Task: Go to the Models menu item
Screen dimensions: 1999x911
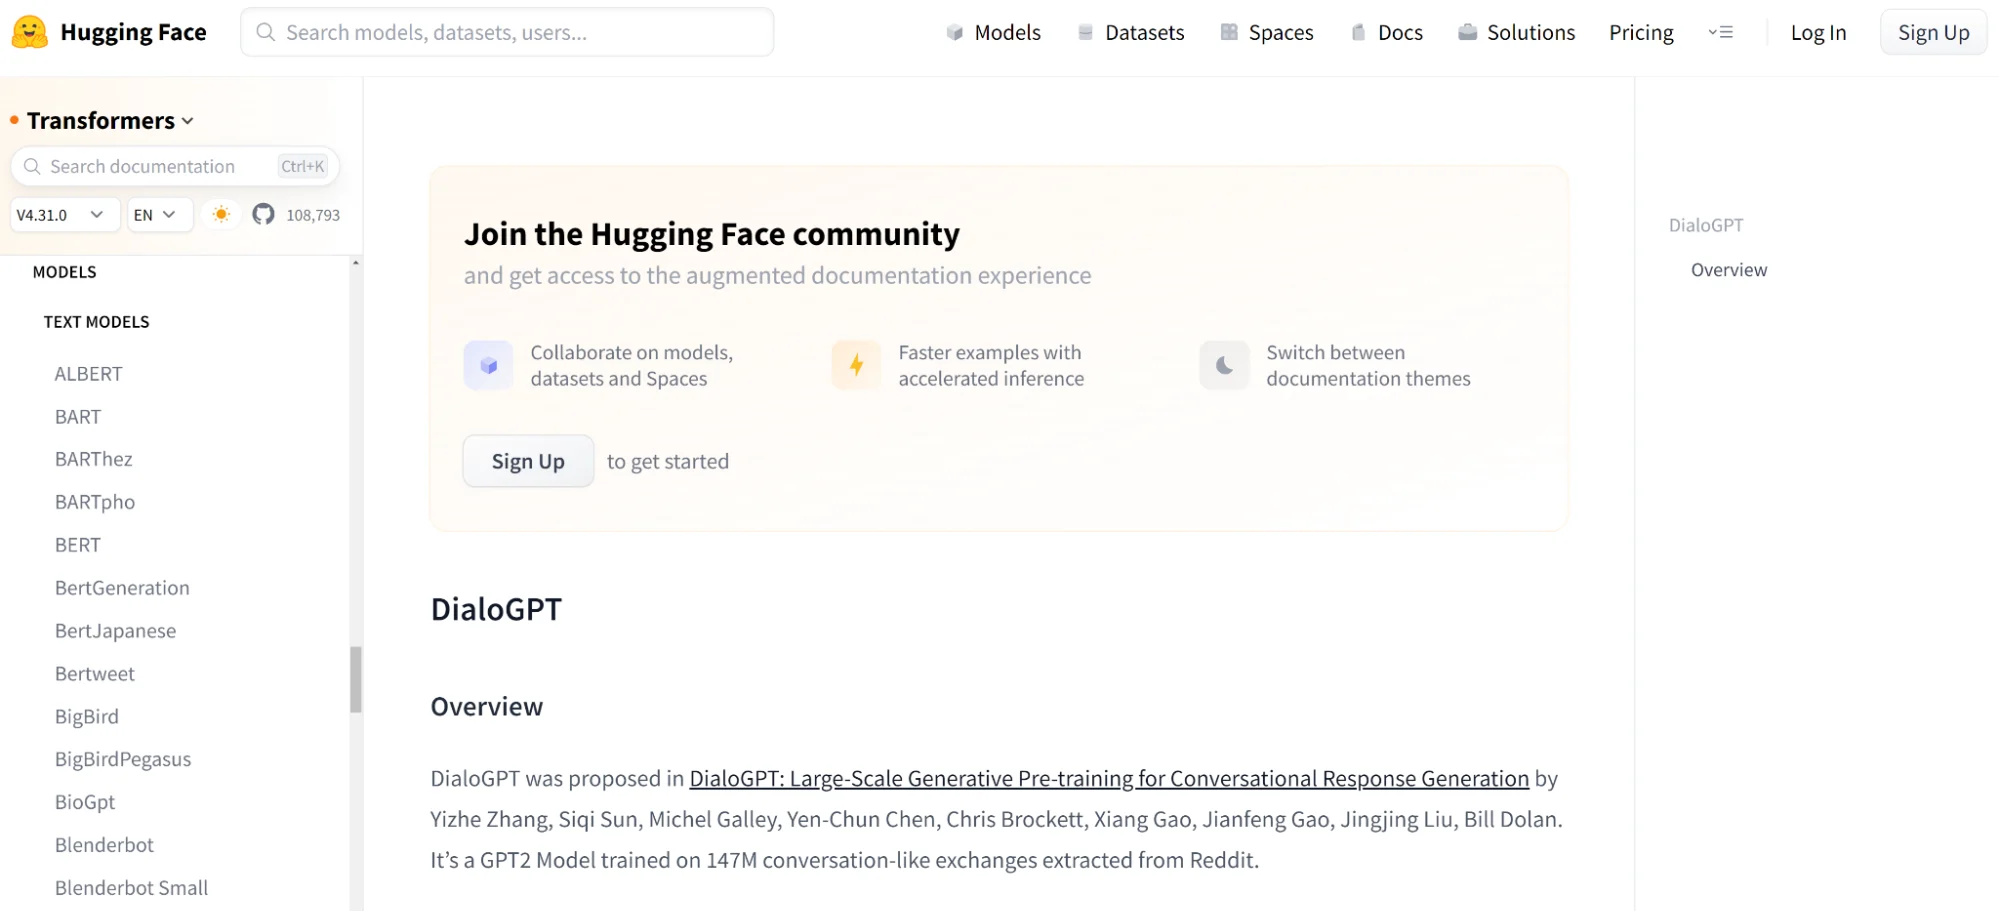Action: click(x=994, y=32)
